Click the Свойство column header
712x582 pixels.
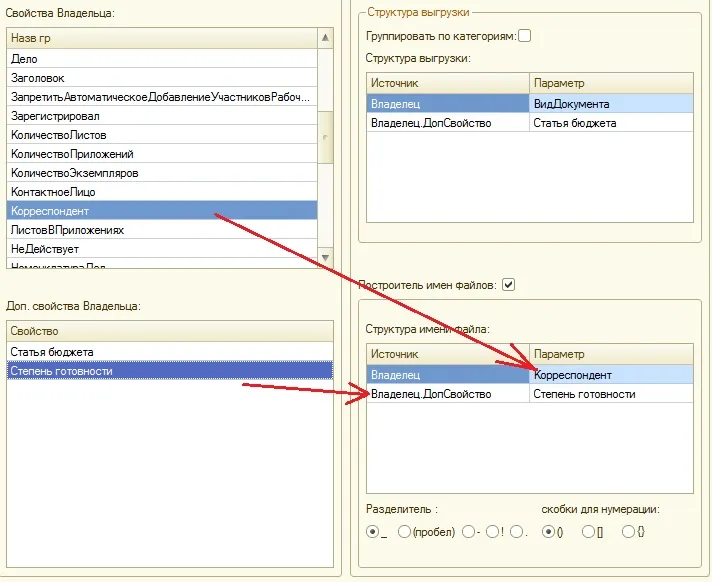tap(170, 331)
